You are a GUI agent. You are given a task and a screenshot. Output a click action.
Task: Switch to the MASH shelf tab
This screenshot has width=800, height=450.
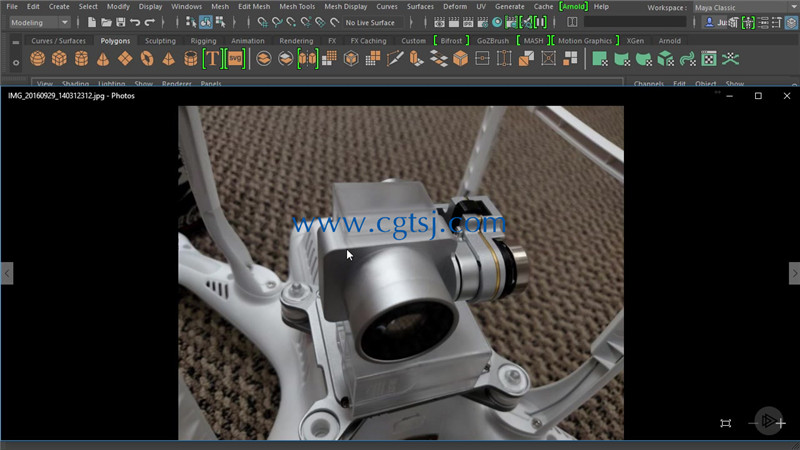tap(534, 41)
